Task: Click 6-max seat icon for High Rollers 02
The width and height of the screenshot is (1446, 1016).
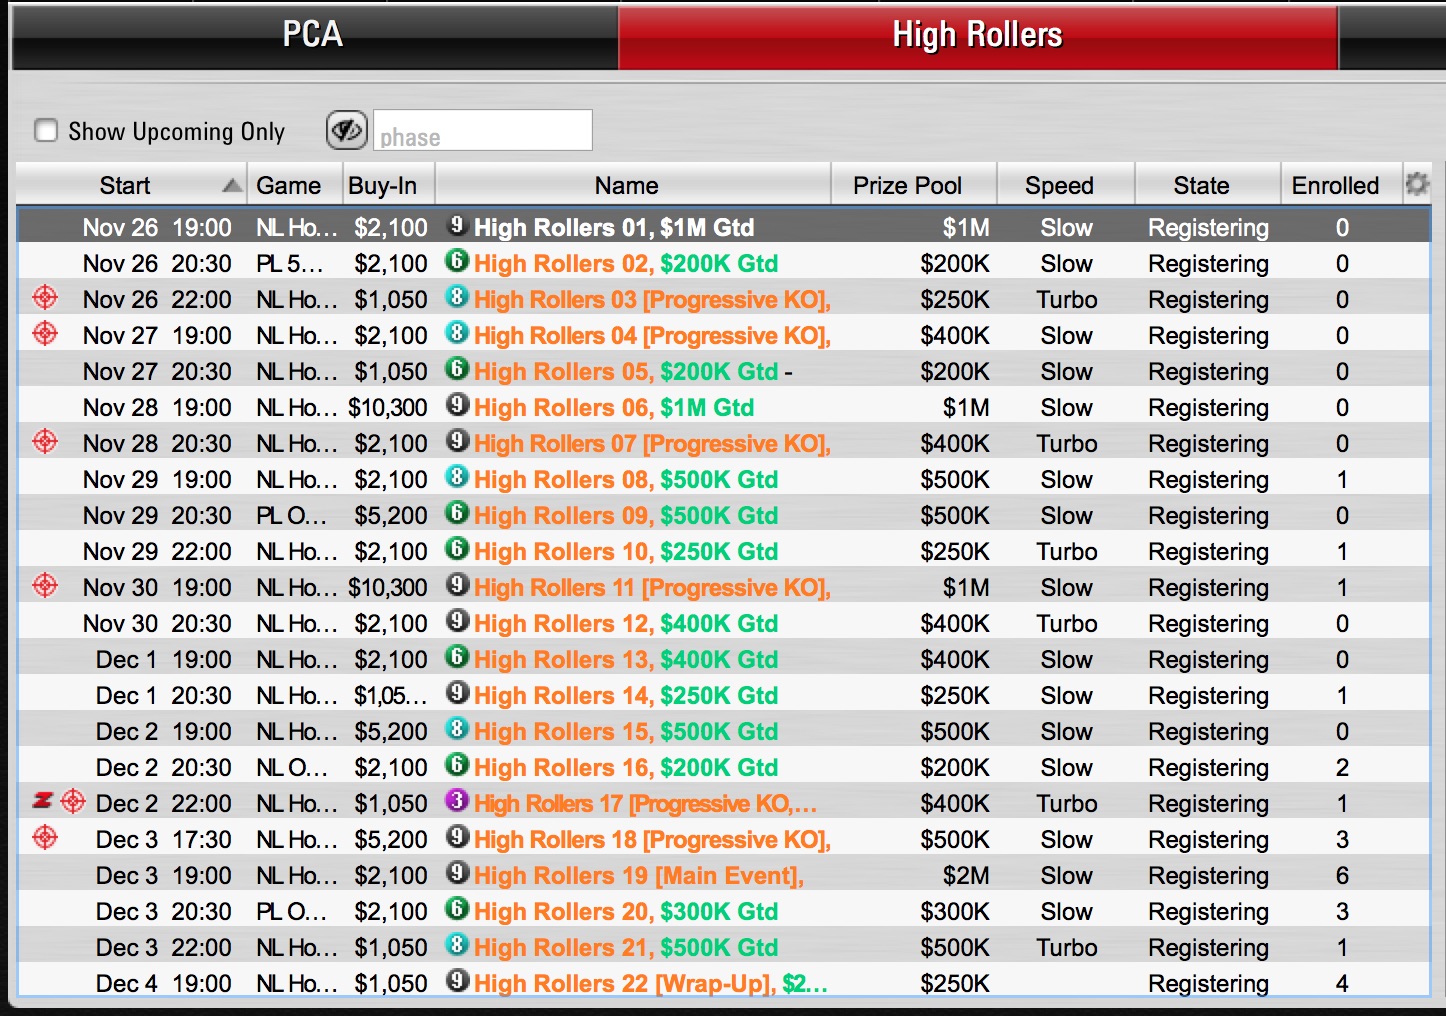Action: (457, 262)
